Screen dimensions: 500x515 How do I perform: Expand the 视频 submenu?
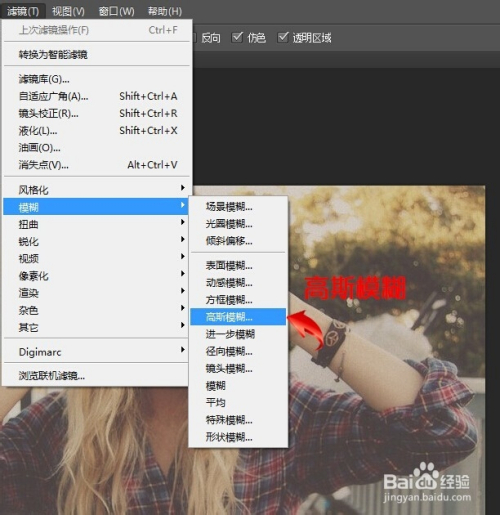tap(96, 258)
